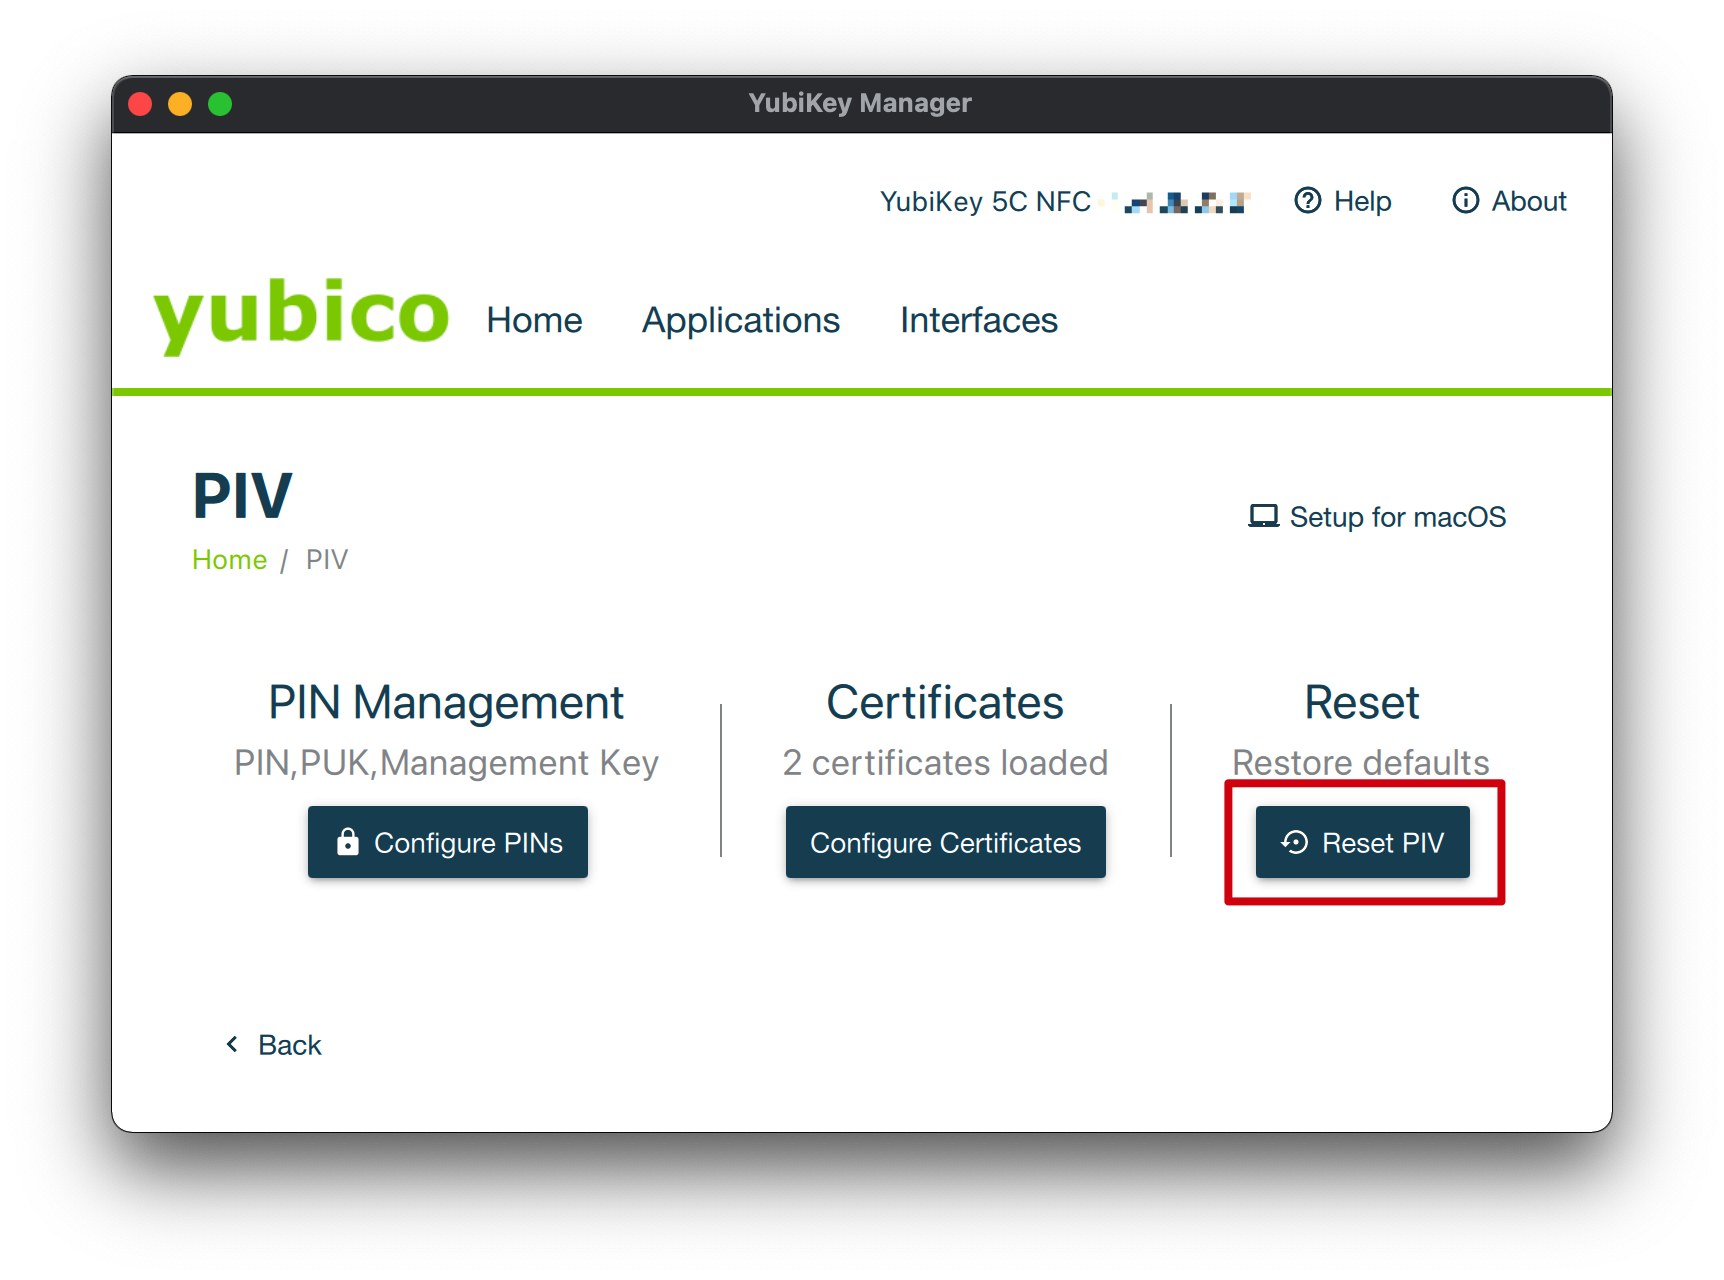Click 'PIN,PUK,Management Key' text
This screenshot has height=1280, width=1724.
tap(446, 763)
